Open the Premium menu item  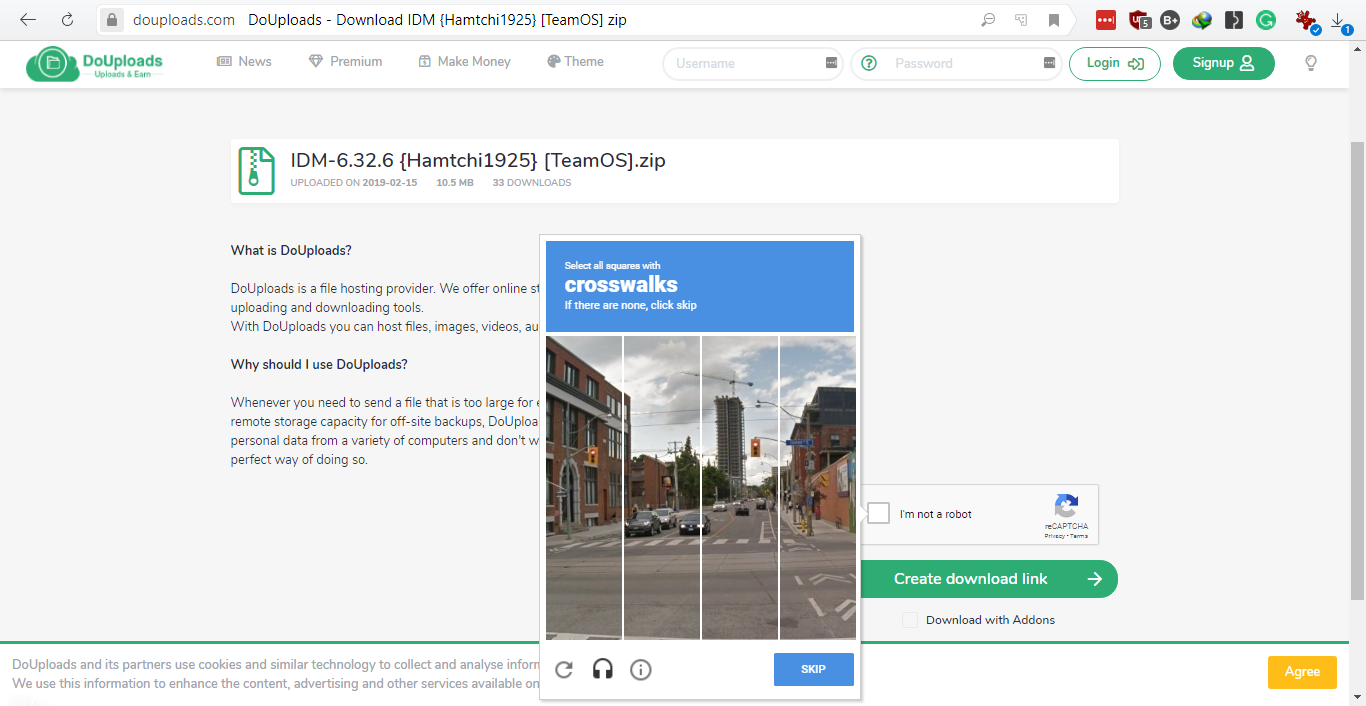(345, 62)
